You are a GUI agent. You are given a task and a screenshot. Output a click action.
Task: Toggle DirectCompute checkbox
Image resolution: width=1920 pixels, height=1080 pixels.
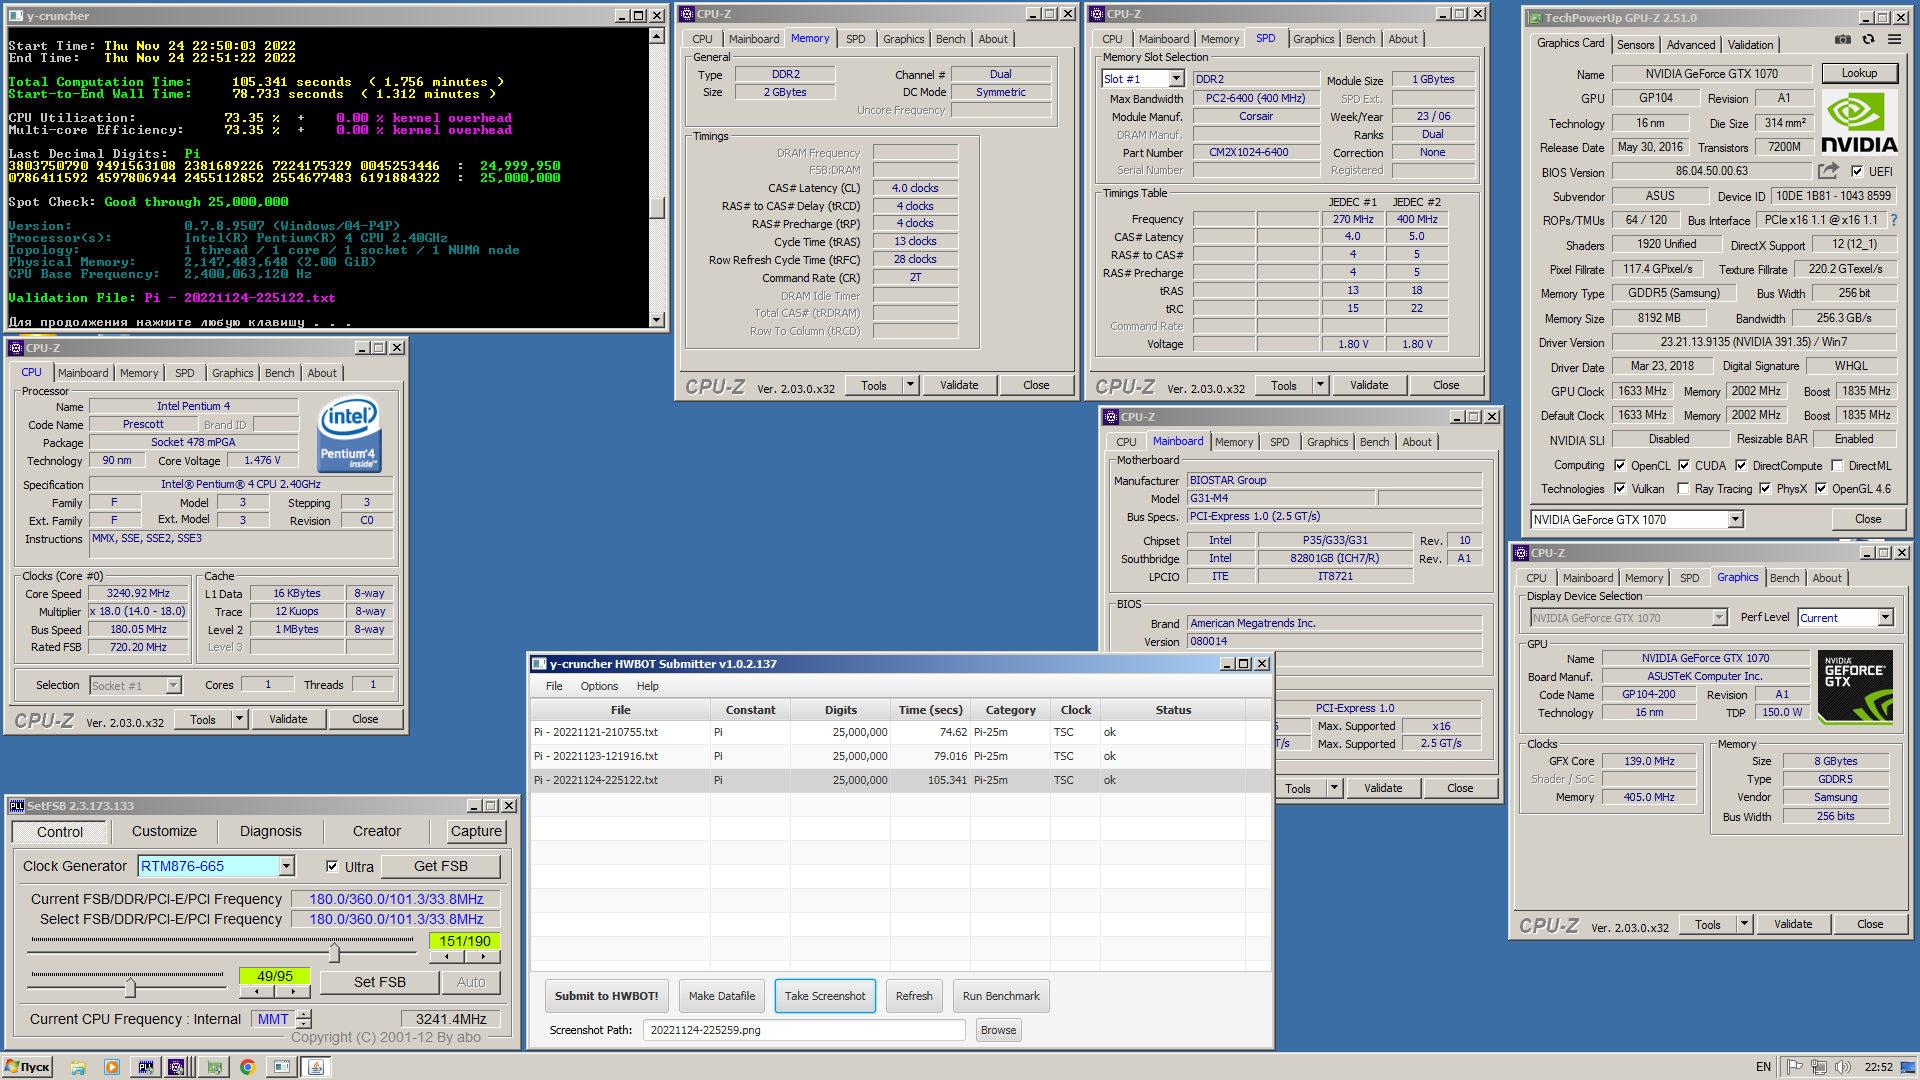1741,465
